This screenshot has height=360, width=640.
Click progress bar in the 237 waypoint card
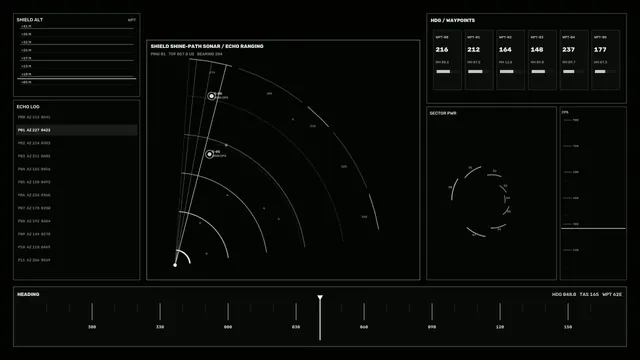pos(574,71)
